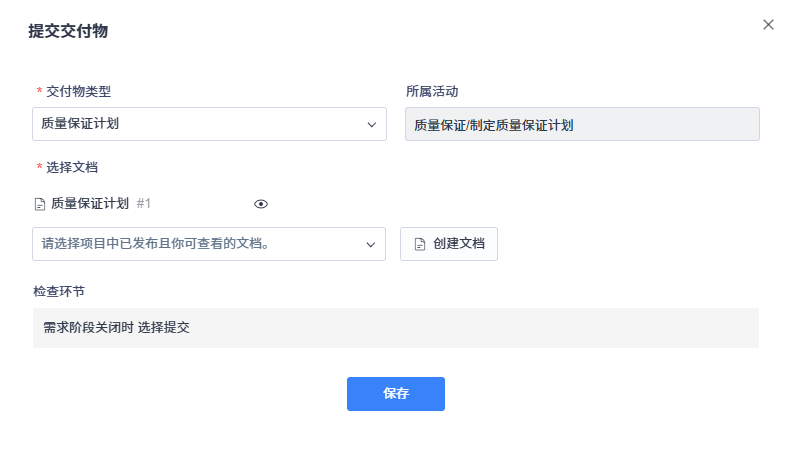The width and height of the screenshot is (792, 455).
Task: Expand the 交付物类型 dropdown arrow
Action: tap(371, 125)
